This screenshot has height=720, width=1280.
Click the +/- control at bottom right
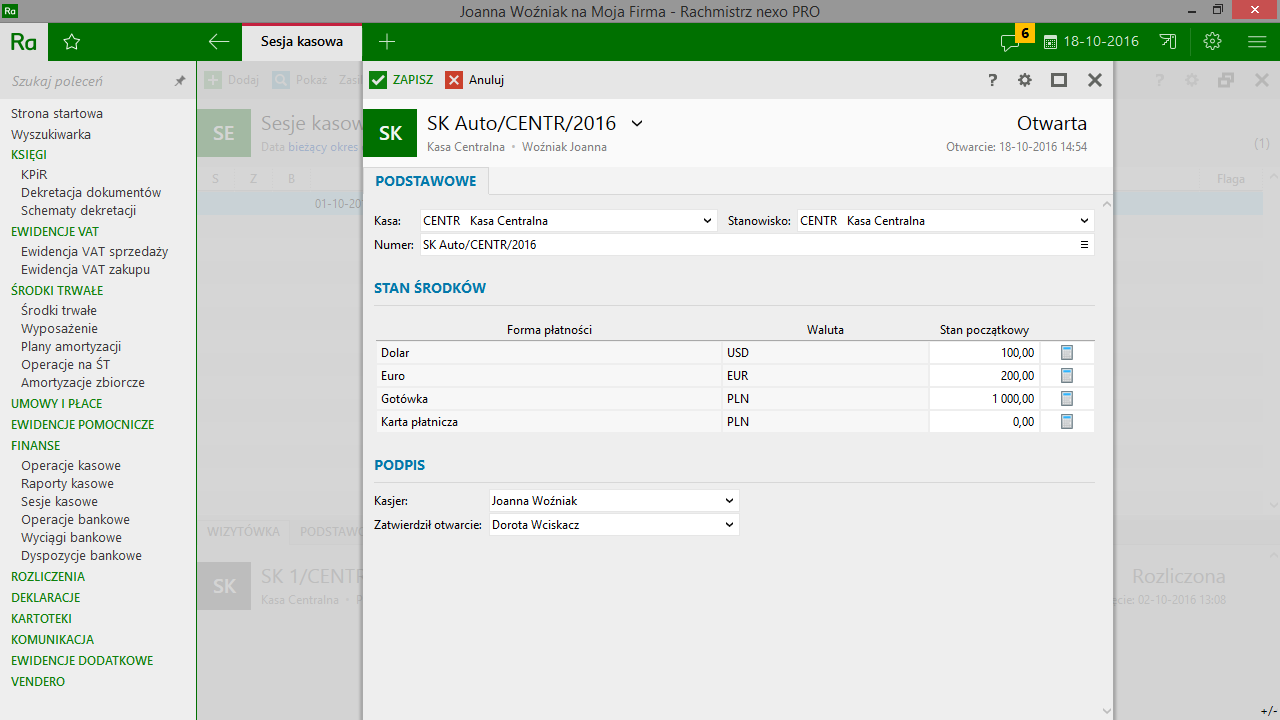point(1268,711)
